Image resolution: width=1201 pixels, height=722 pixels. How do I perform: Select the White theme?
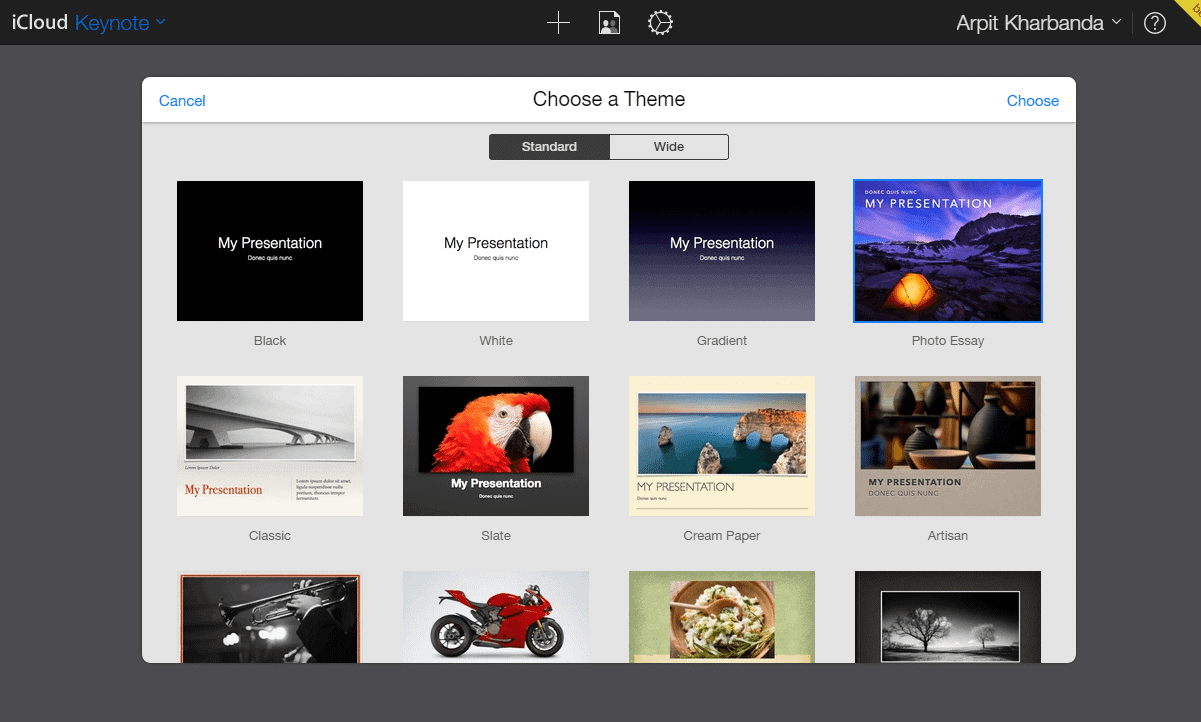tap(495, 250)
